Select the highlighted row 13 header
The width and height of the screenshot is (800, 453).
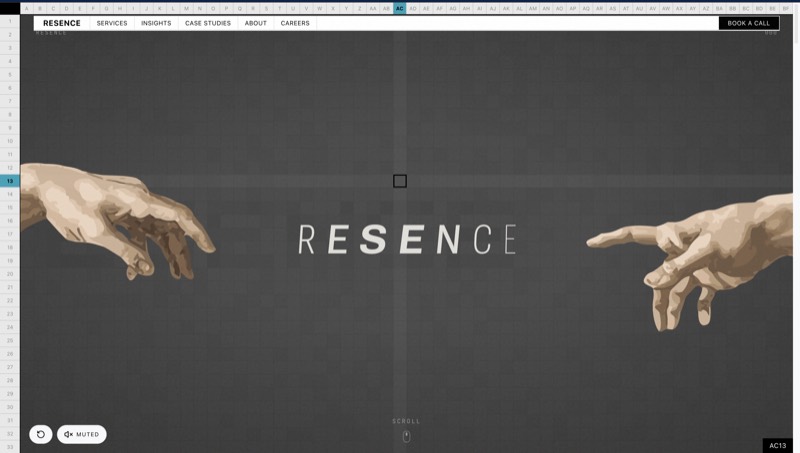[10, 181]
